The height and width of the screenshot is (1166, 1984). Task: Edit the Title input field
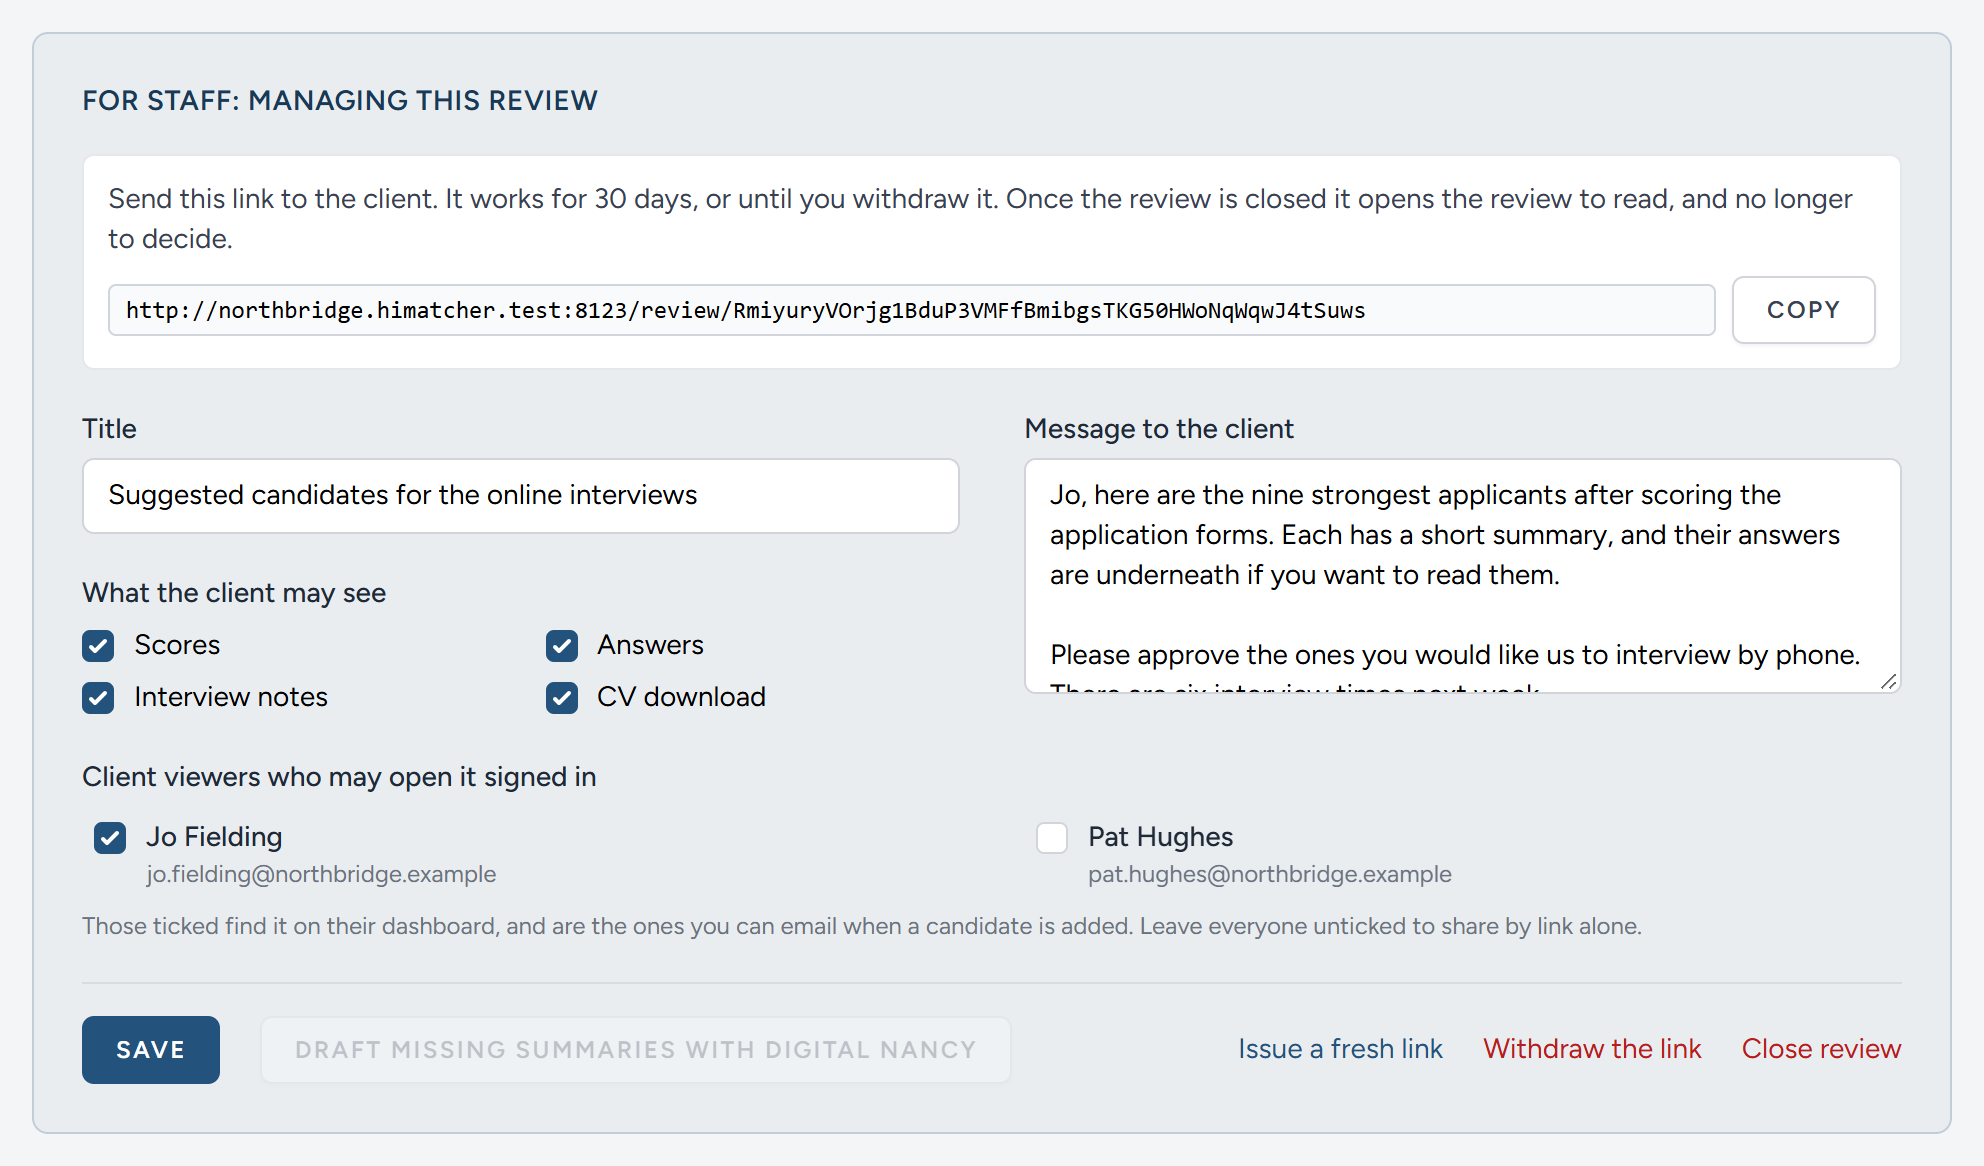[520, 496]
